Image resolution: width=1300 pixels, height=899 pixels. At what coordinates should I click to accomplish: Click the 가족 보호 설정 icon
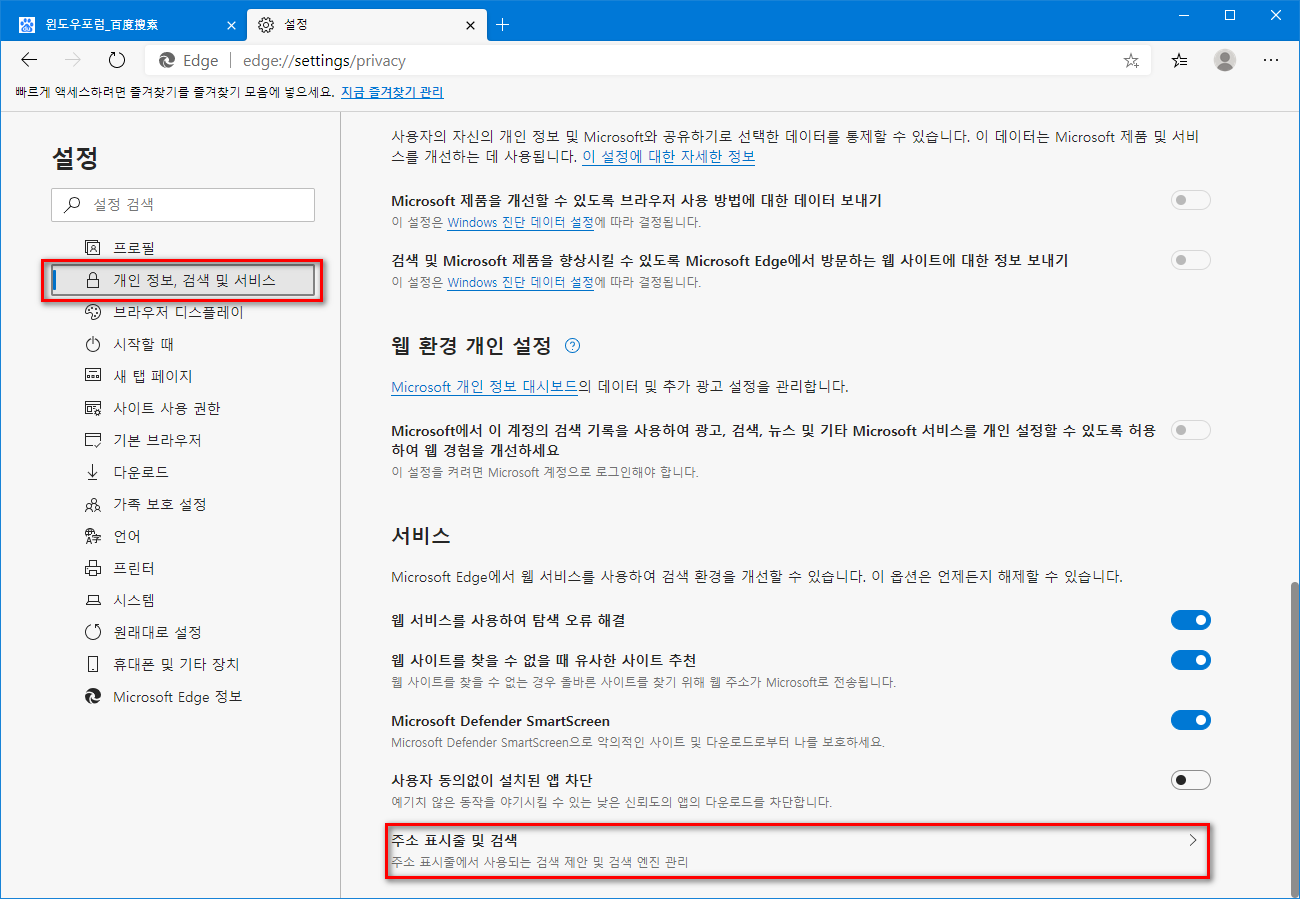(93, 504)
